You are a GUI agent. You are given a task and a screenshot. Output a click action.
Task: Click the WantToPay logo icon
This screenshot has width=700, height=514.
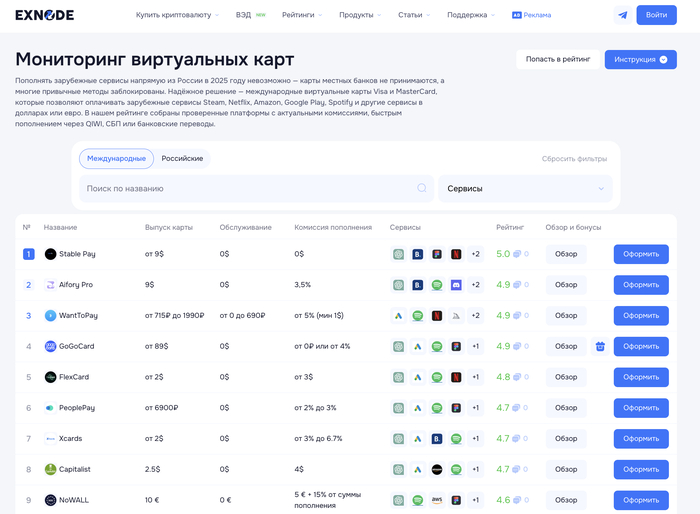click(50, 316)
